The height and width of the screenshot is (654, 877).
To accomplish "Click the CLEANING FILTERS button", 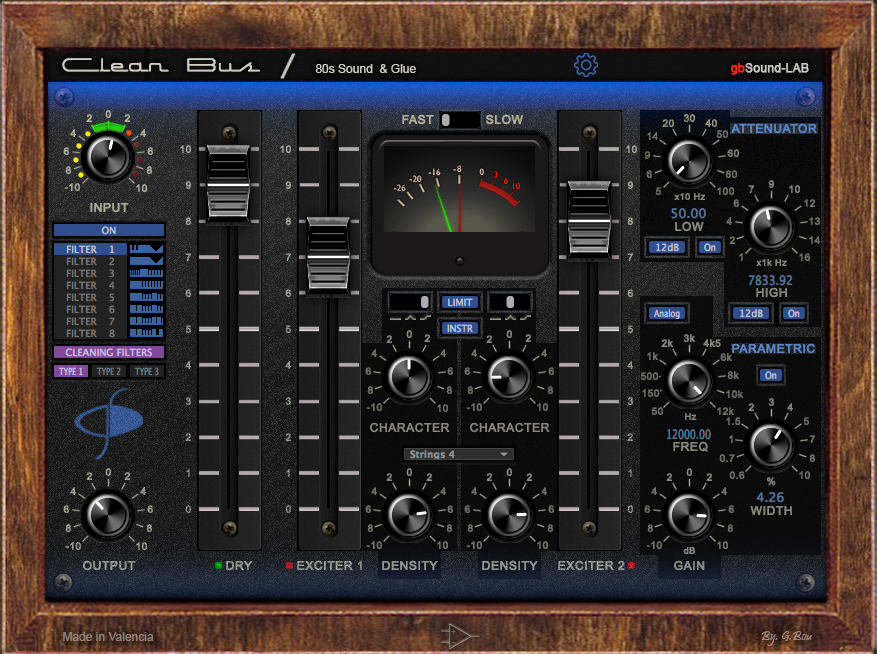I will pos(108,352).
